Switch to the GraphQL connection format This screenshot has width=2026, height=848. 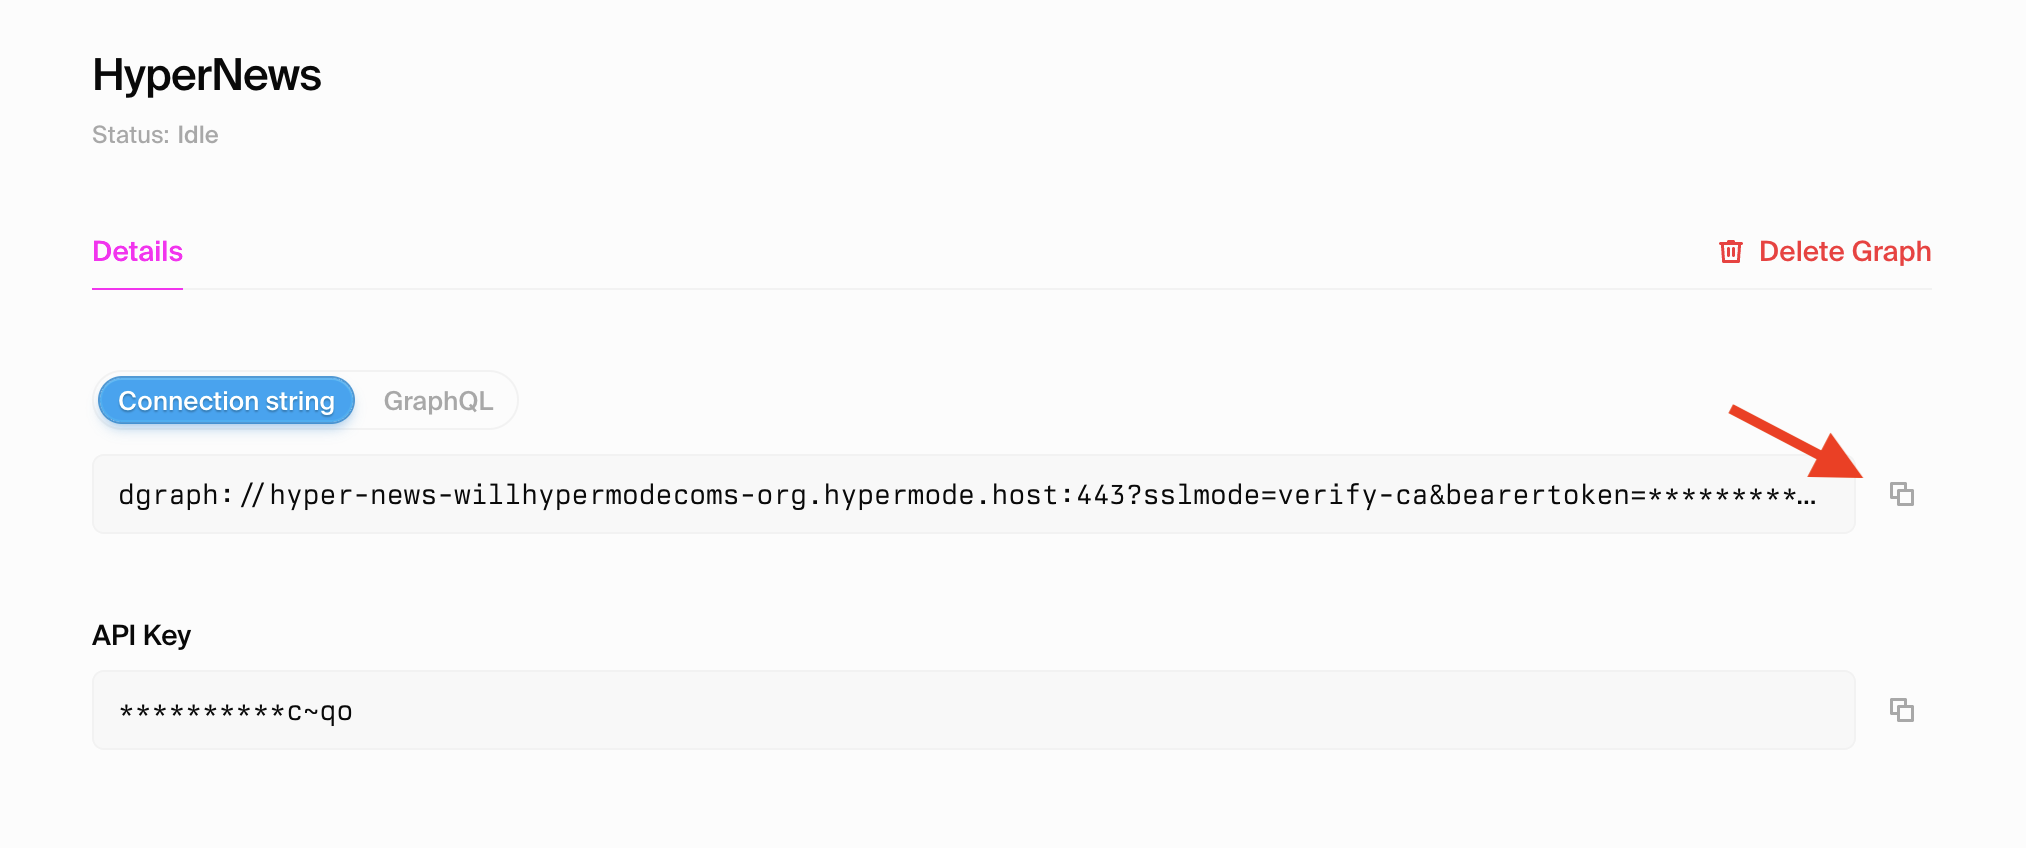pos(438,400)
